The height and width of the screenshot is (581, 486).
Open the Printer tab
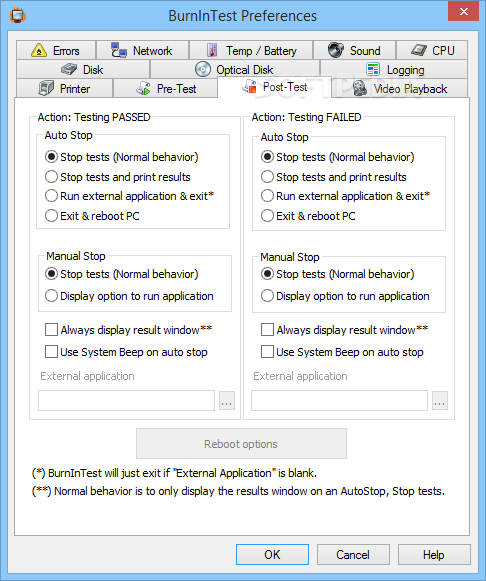tap(64, 88)
